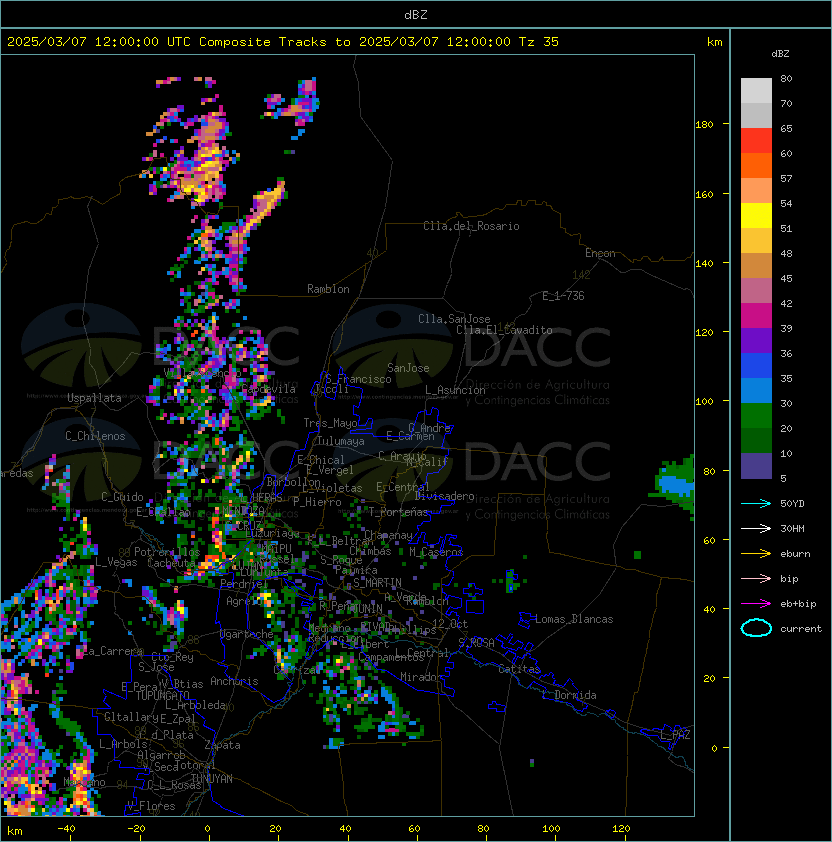The image size is (832, 842).
Task: Click the Mirador label
Action: coord(421,677)
